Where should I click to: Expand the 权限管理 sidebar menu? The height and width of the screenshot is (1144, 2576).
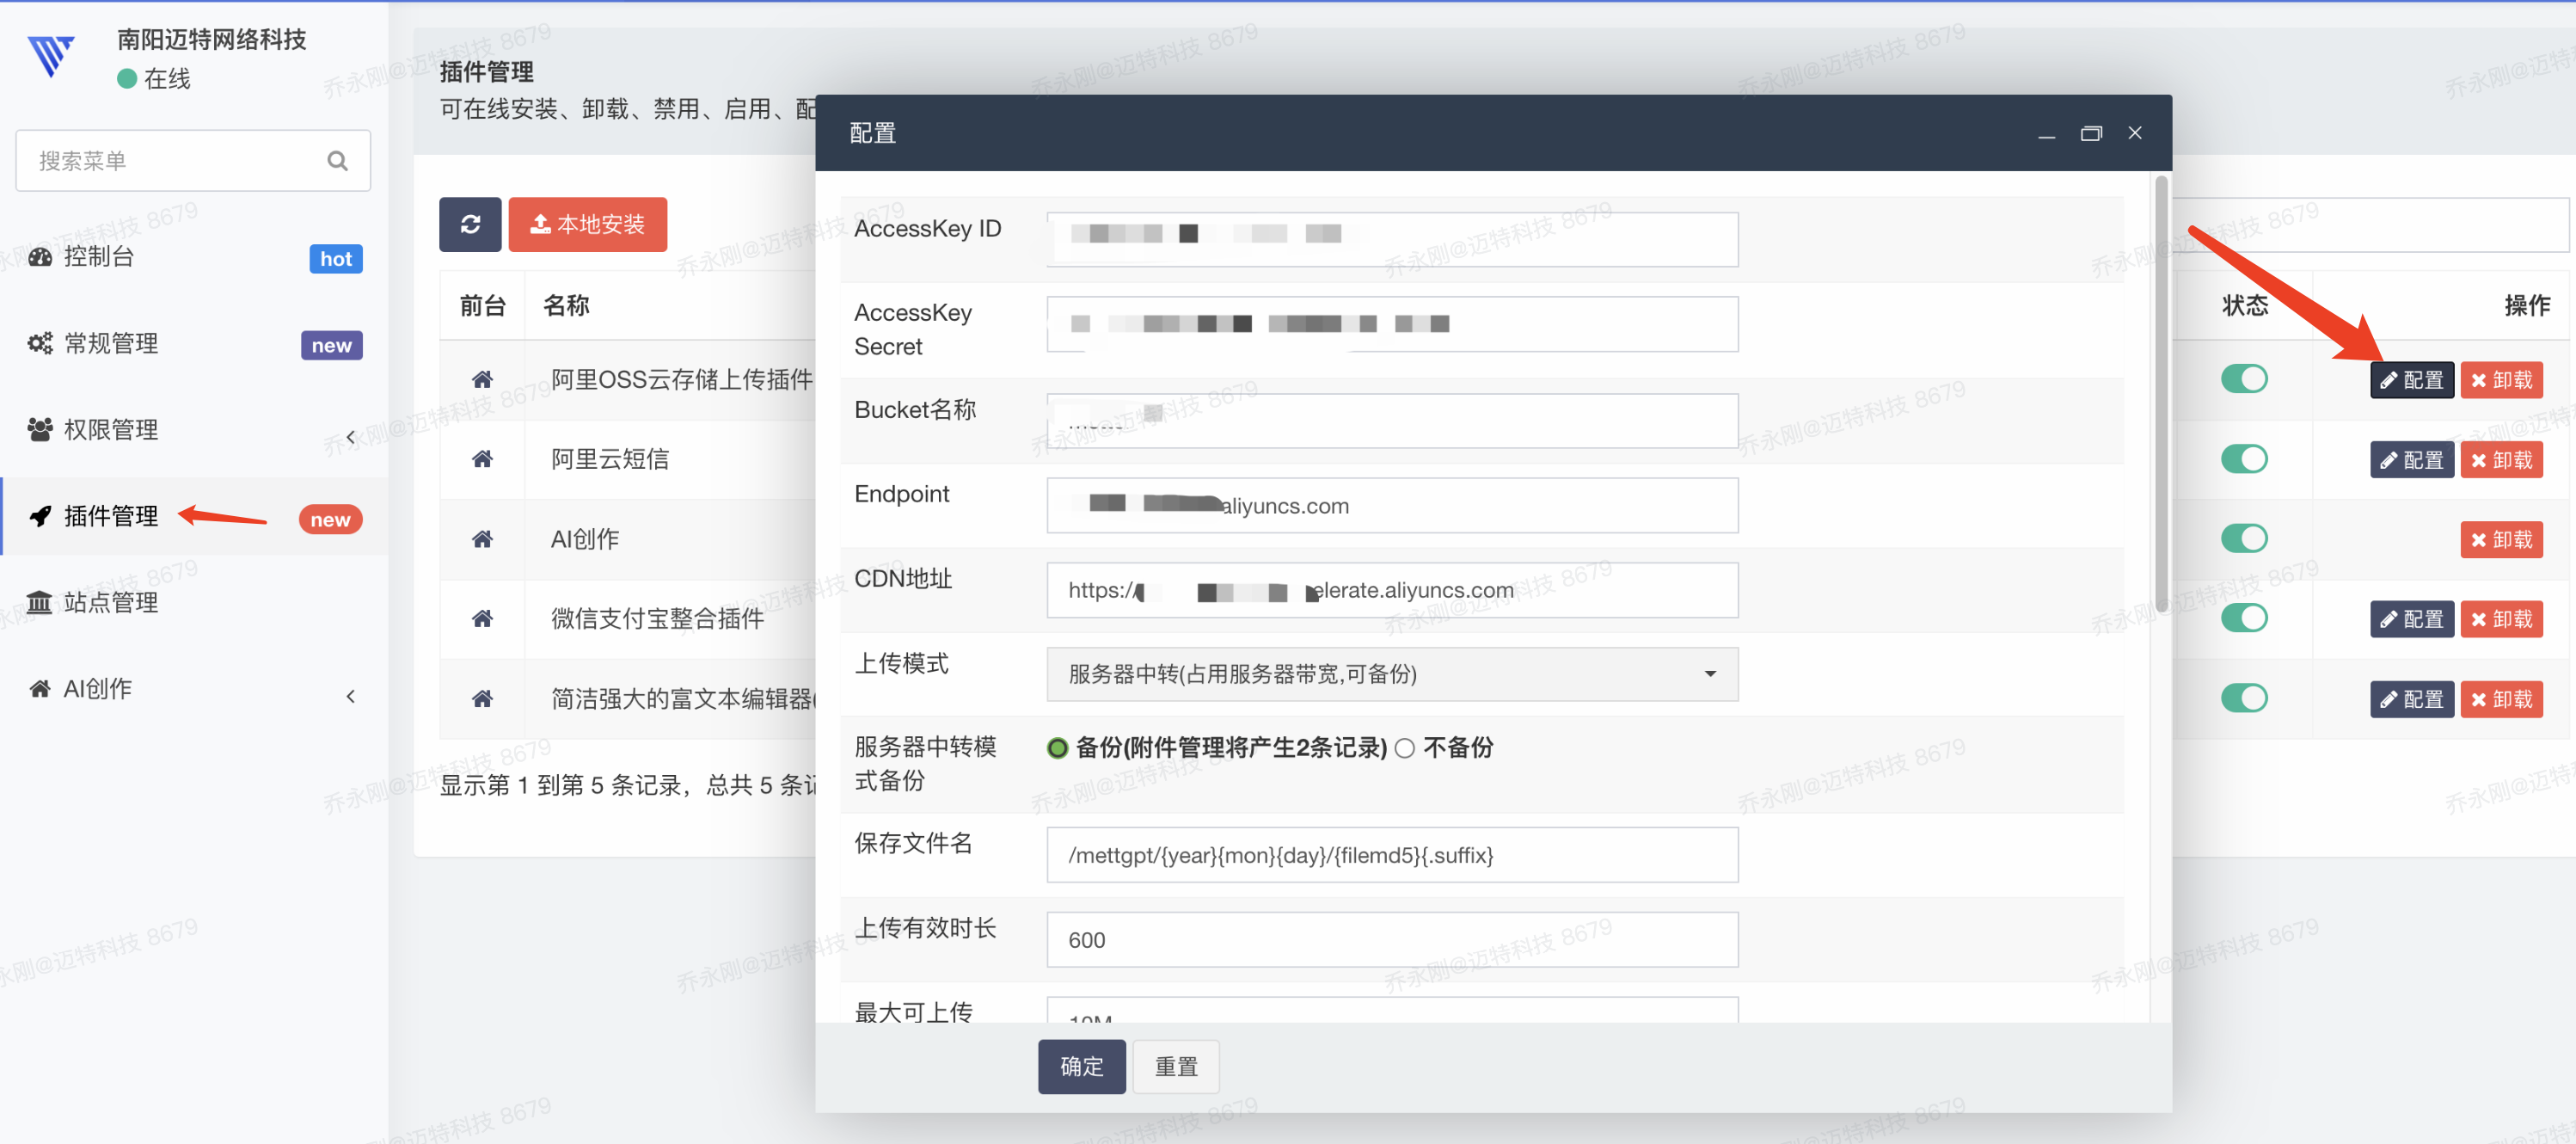pos(110,430)
